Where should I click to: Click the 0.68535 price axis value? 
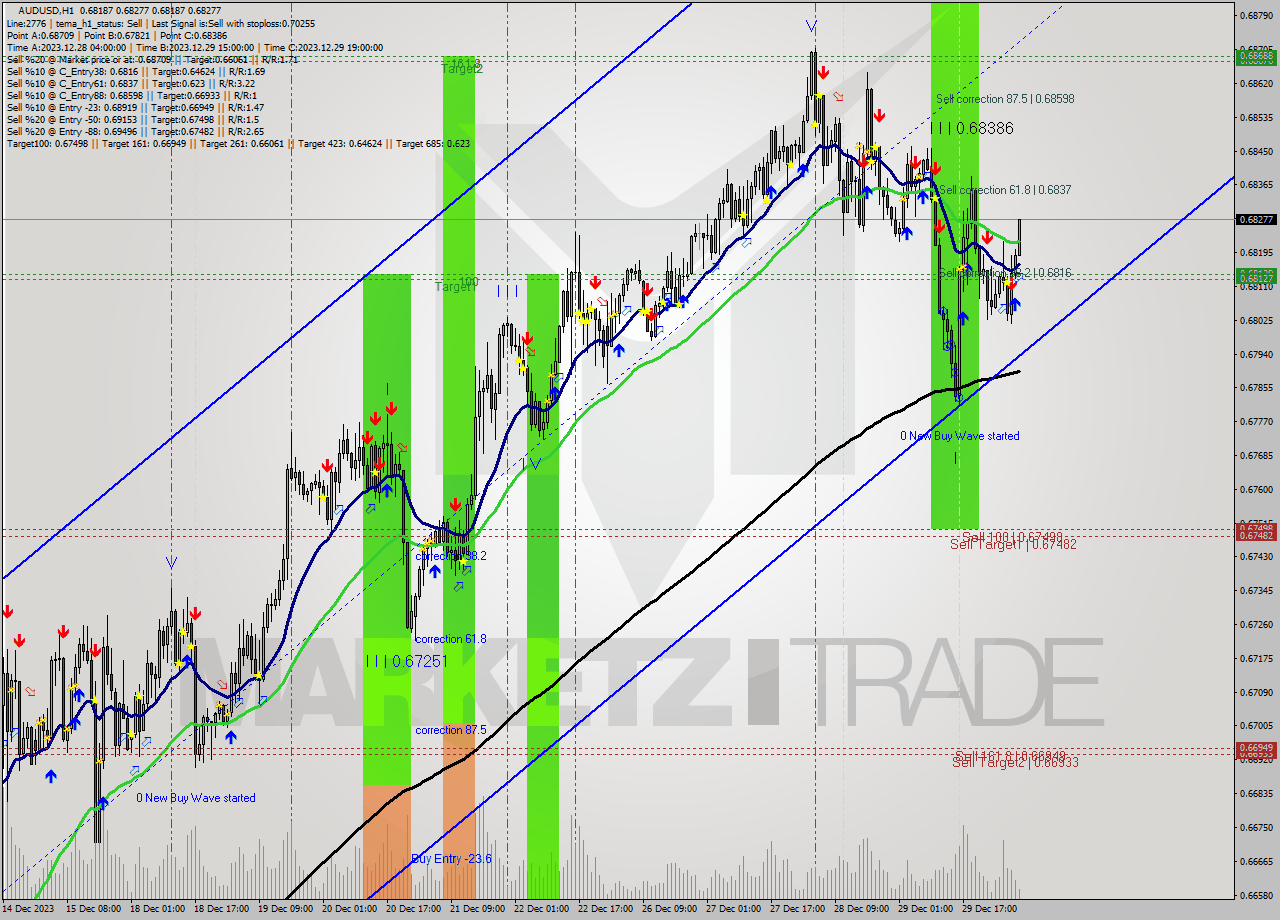1256,117
